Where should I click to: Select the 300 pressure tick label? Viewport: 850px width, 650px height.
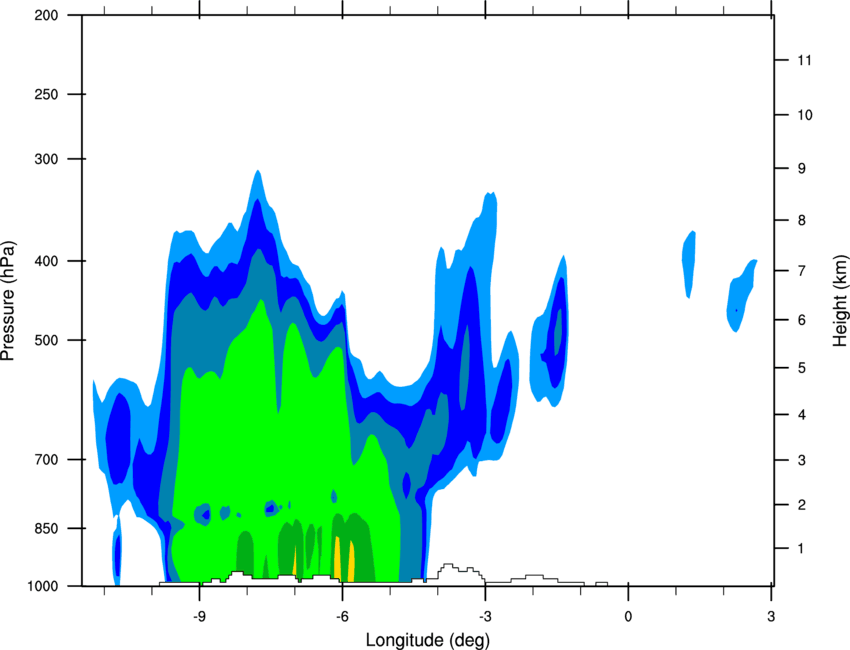(46, 159)
